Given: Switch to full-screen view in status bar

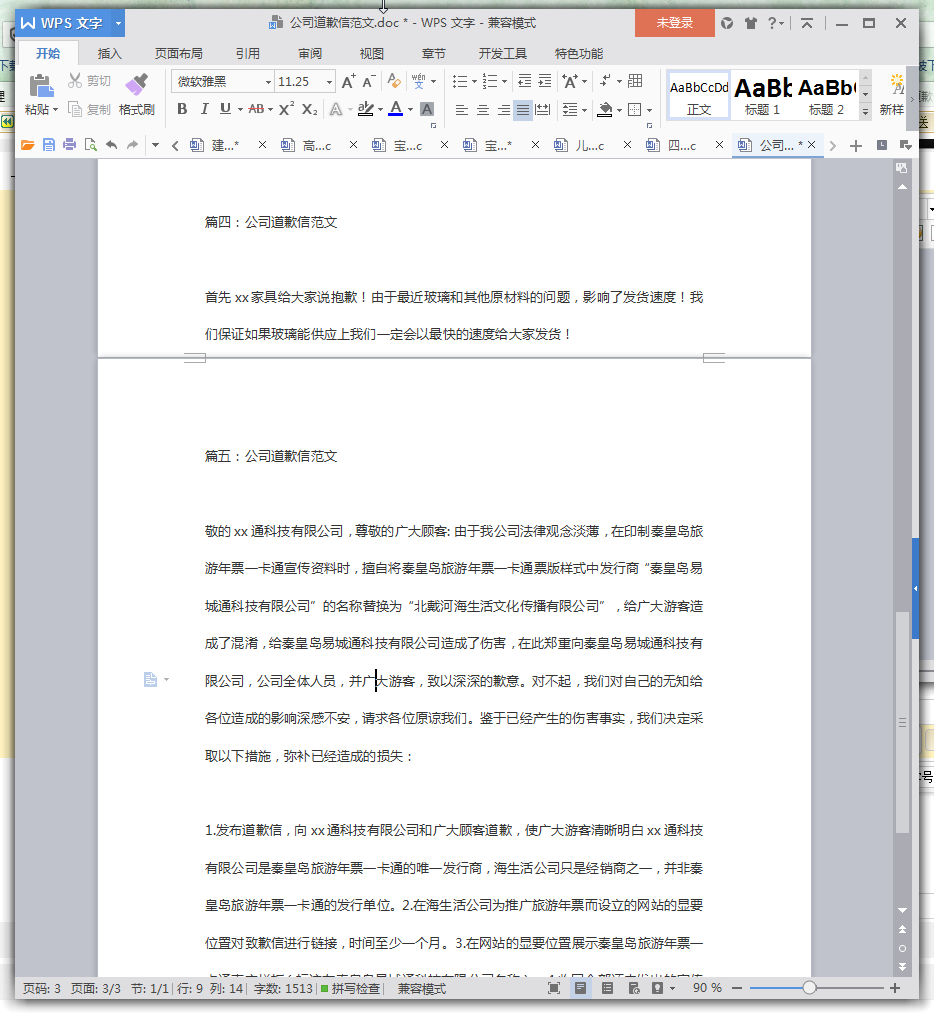Looking at the screenshot, I should coord(554,987).
